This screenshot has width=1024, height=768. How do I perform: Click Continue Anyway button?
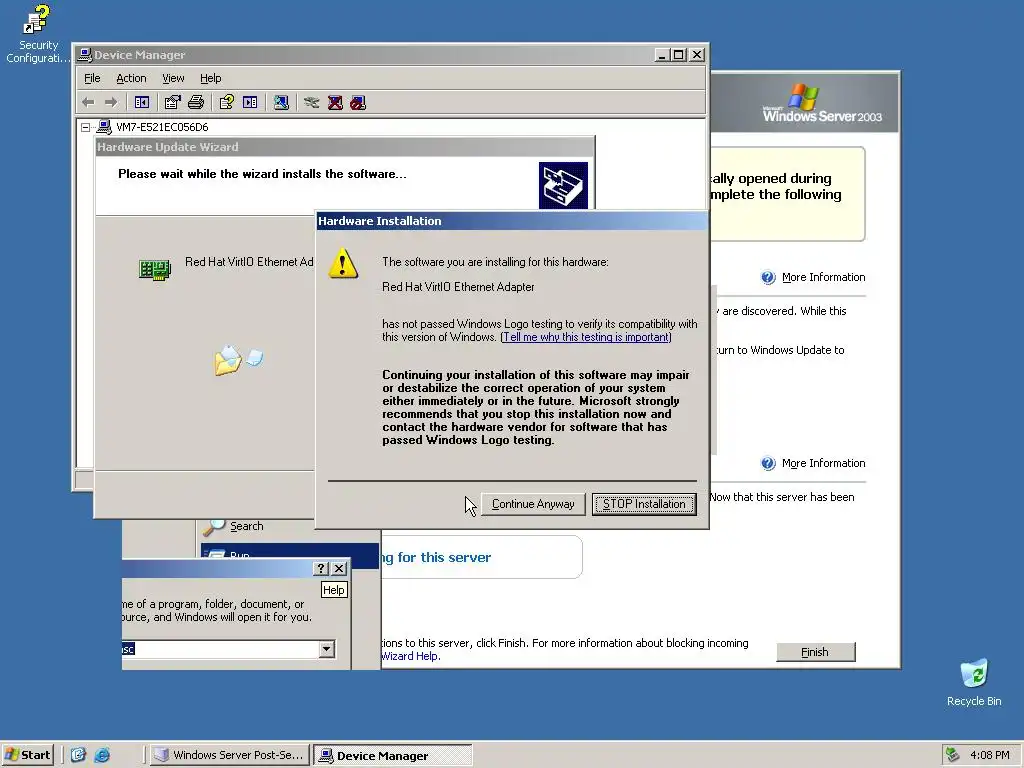tap(533, 504)
